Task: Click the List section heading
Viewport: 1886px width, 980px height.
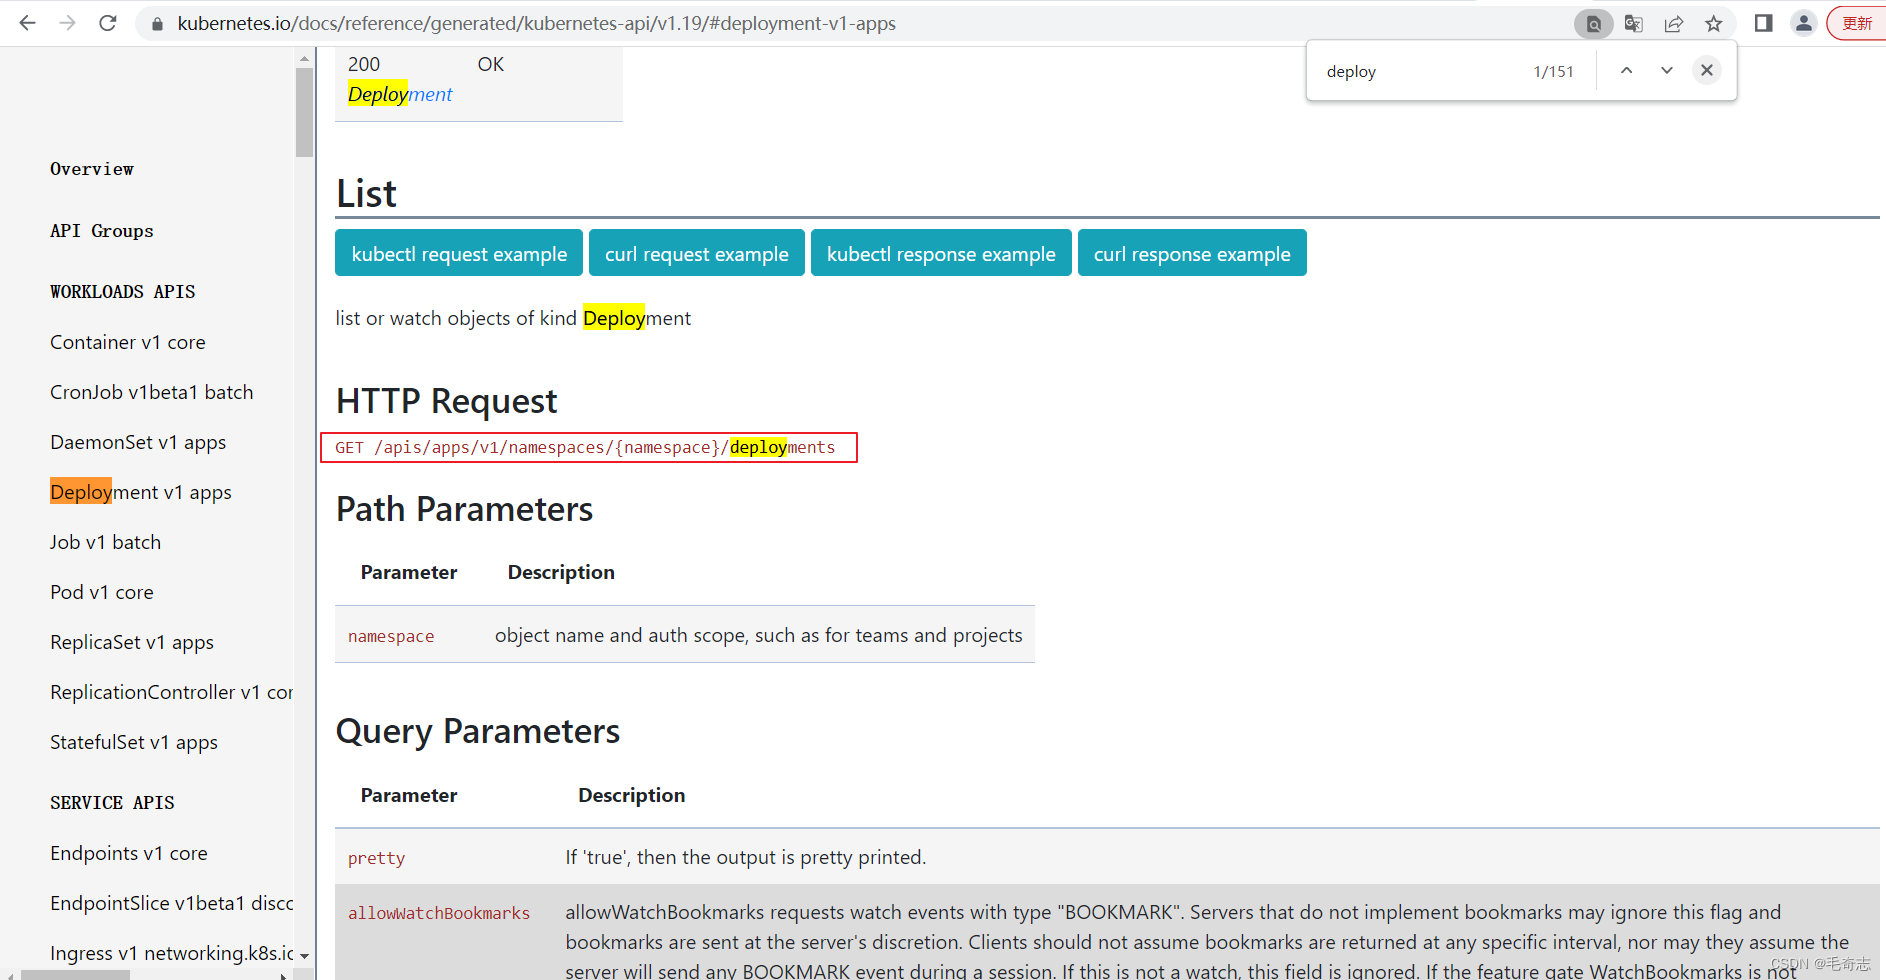Action: click(x=366, y=193)
